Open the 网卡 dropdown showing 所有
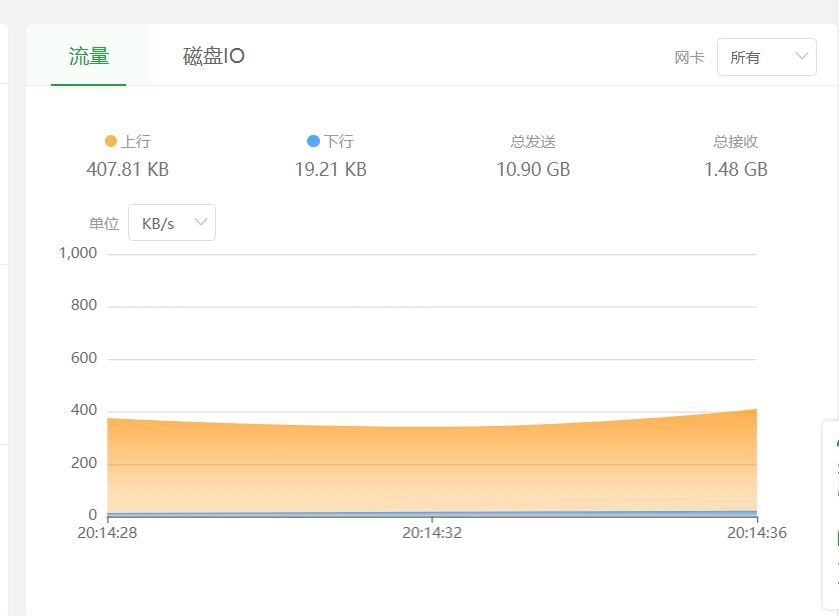839x616 pixels. click(x=766, y=57)
